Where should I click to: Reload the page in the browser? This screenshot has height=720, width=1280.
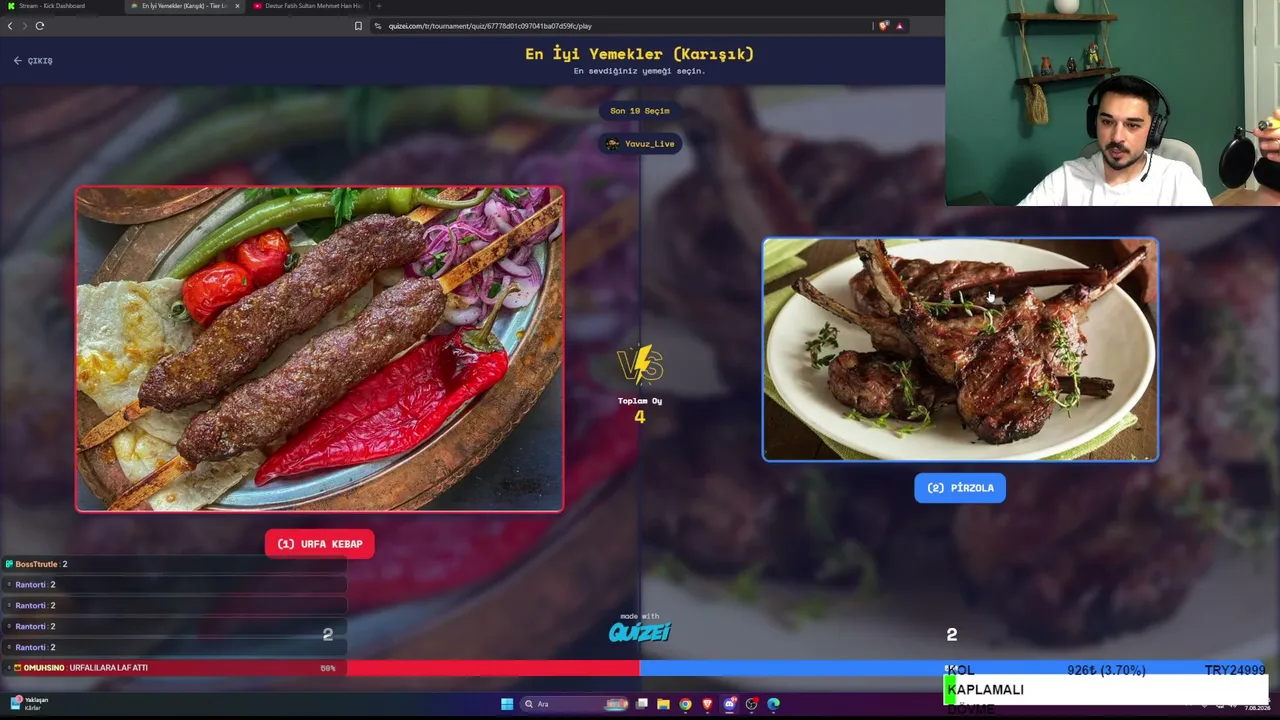[x=40, y=26]
